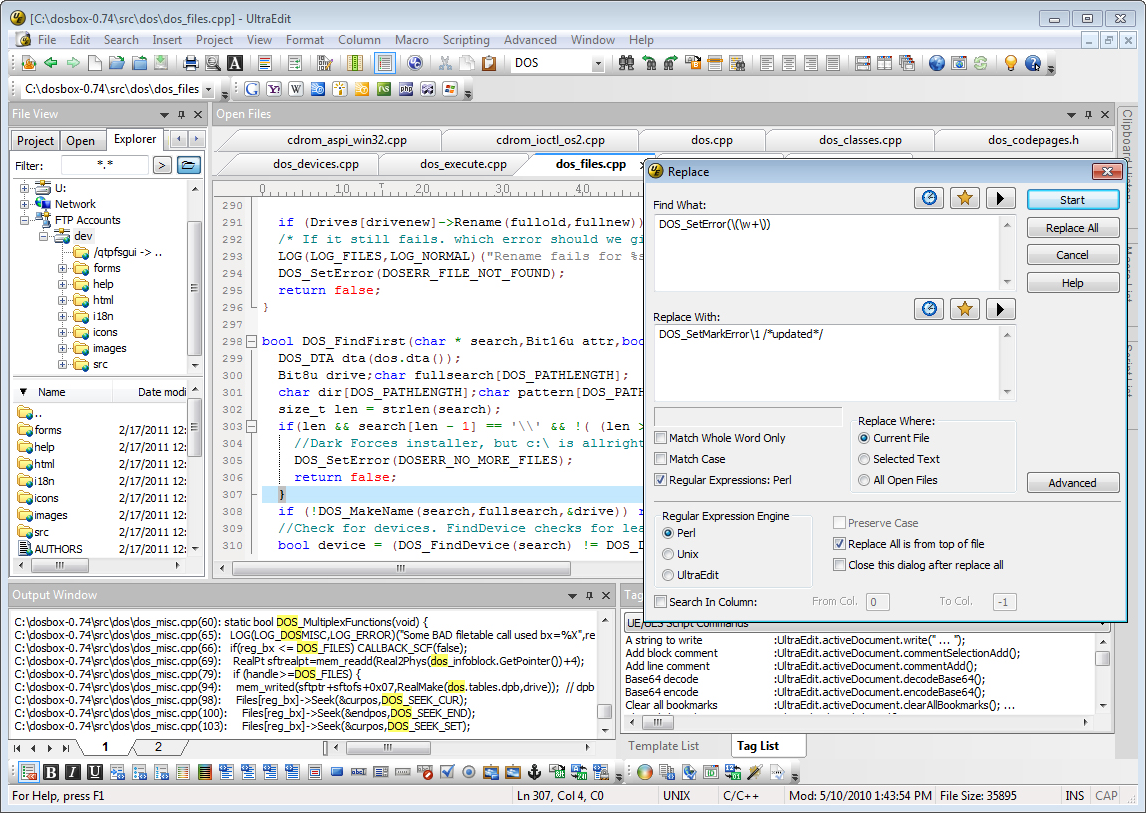The height and width of the screenshot is (813, 1146).
Task: Enable Search In Column checkbox
Action: click(x=661, y=602)
